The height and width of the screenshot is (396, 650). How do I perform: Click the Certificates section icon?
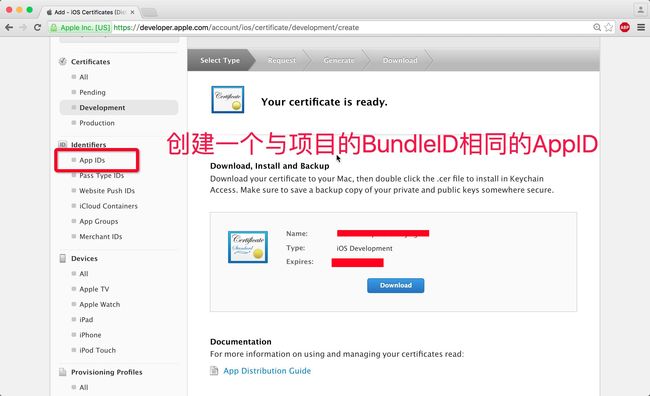[63, 61]
